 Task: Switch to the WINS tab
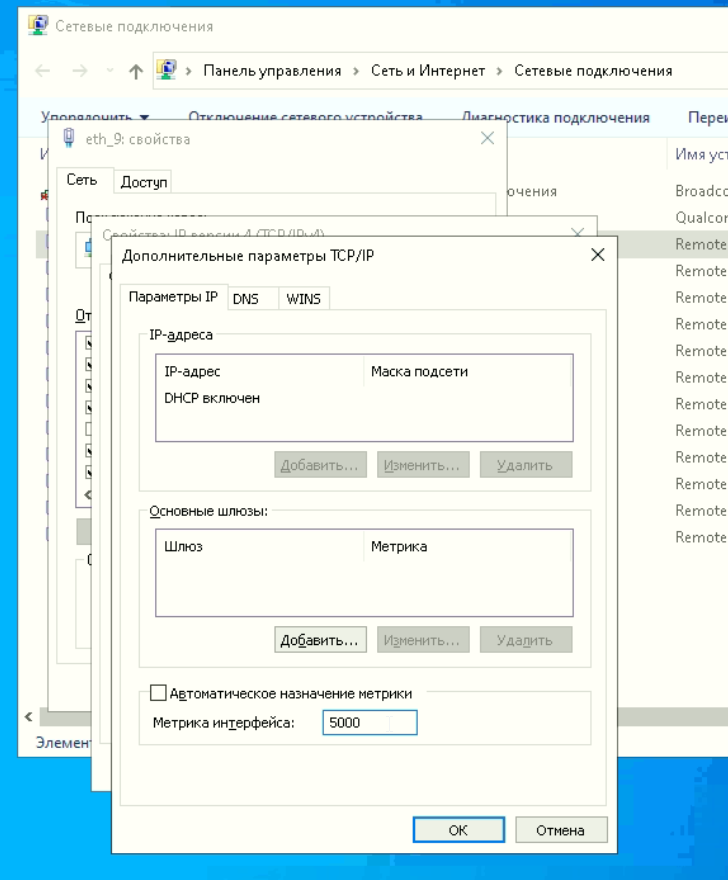click(303, 298)
